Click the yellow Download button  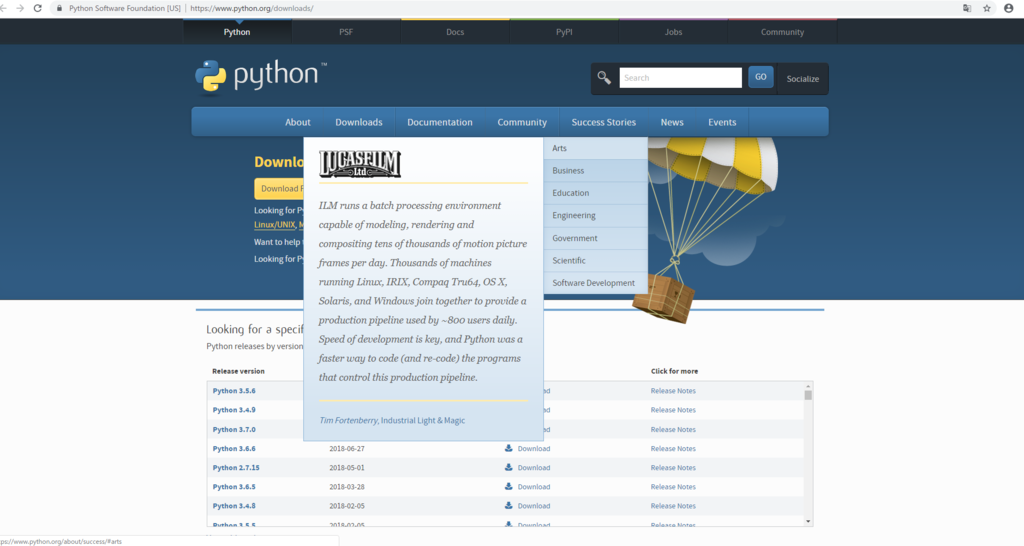[x=280, y=189]
